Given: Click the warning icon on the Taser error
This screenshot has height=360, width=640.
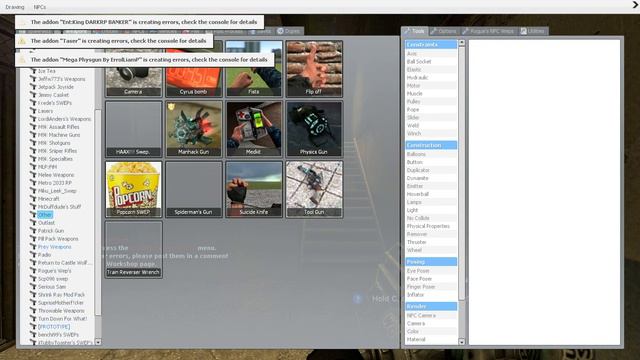Looking at the screenshot, I should [22, 41].
